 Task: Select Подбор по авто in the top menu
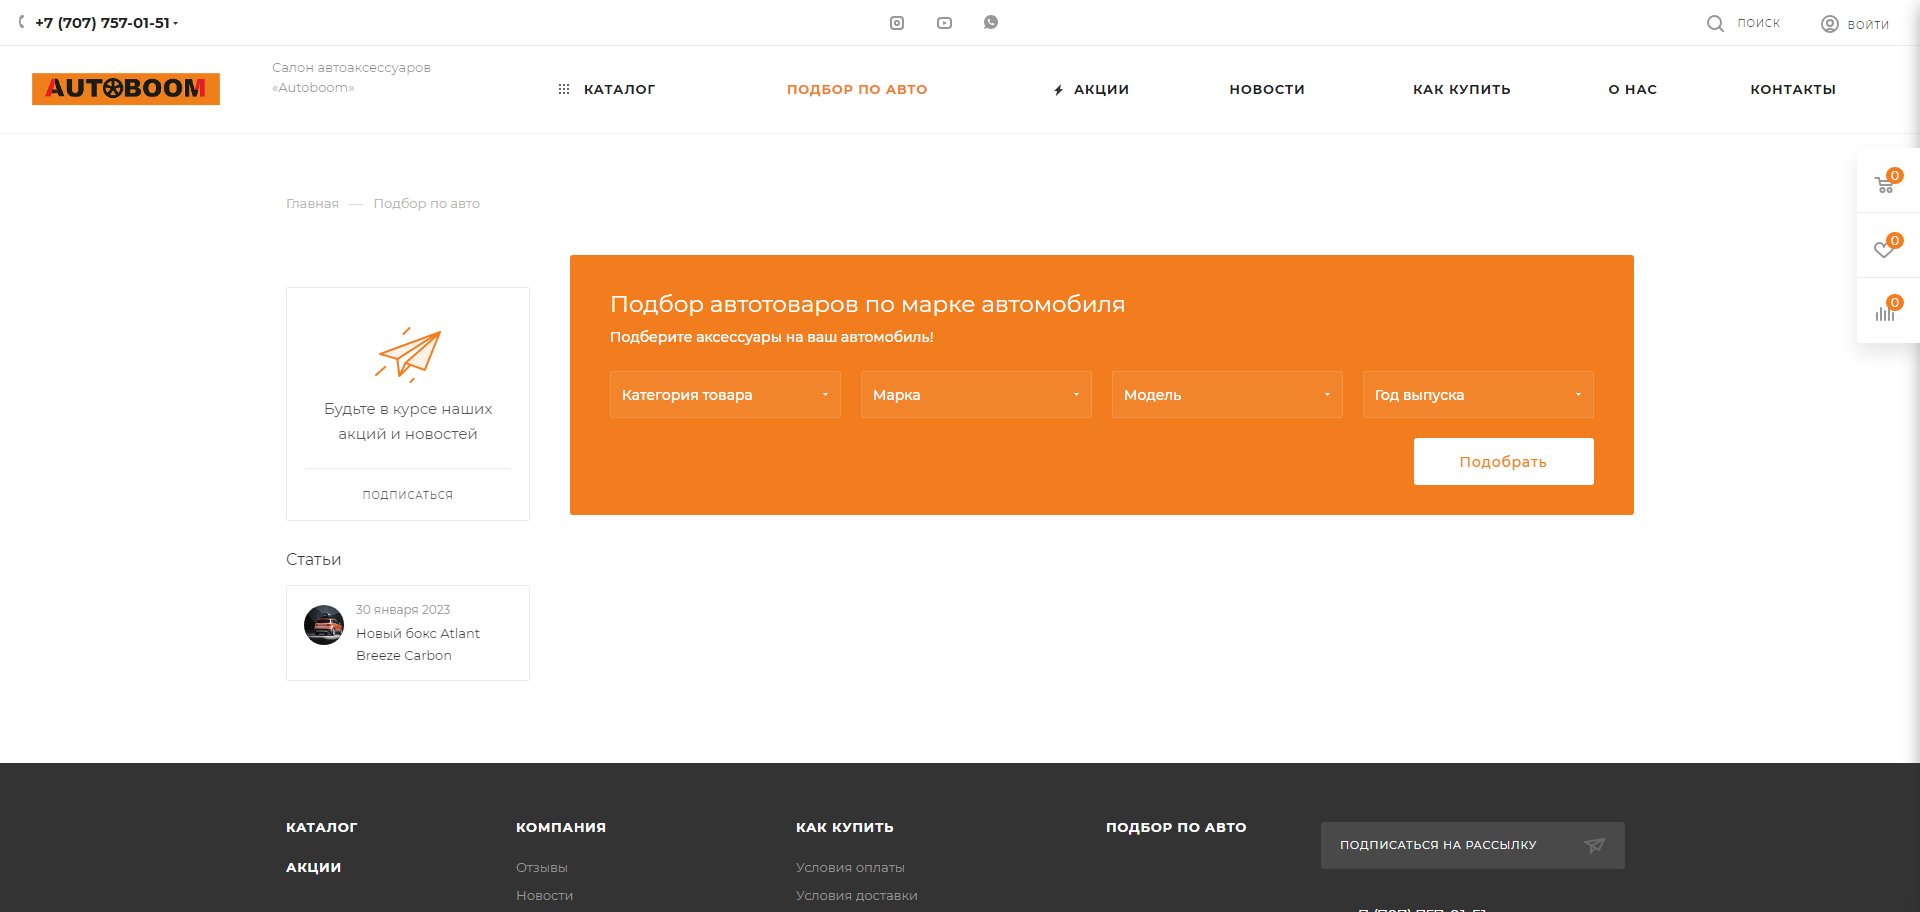point(857,89)
